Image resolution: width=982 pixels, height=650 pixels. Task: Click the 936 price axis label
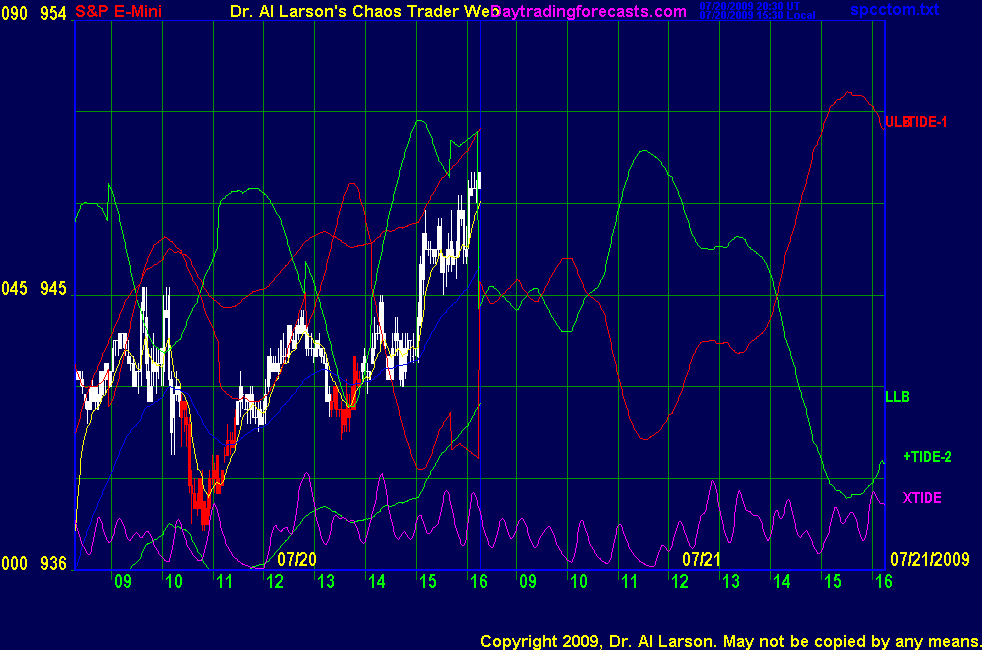click(53, 564)
